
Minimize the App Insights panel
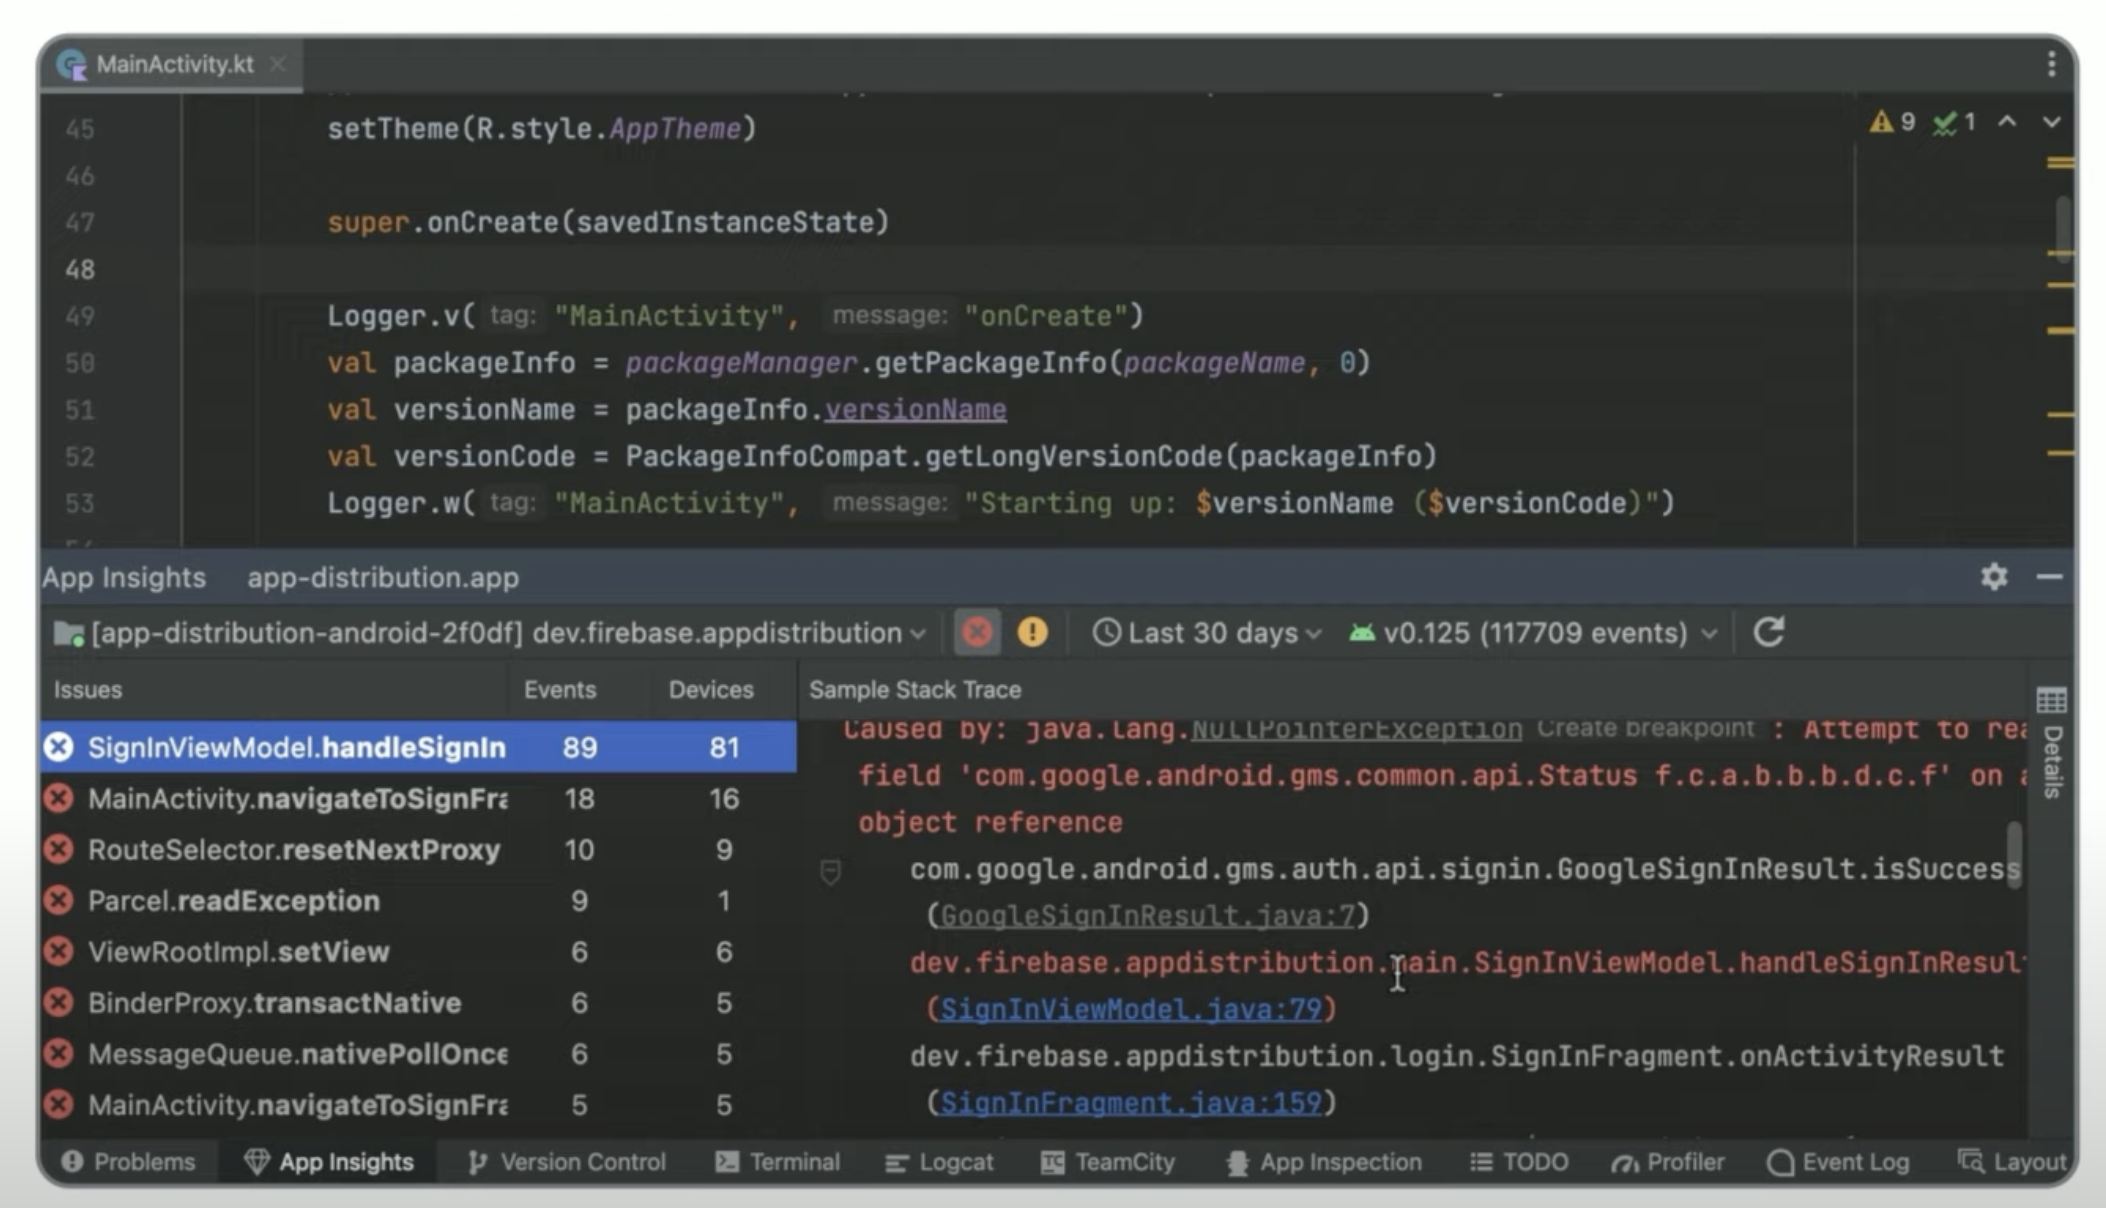[2049, 577]
